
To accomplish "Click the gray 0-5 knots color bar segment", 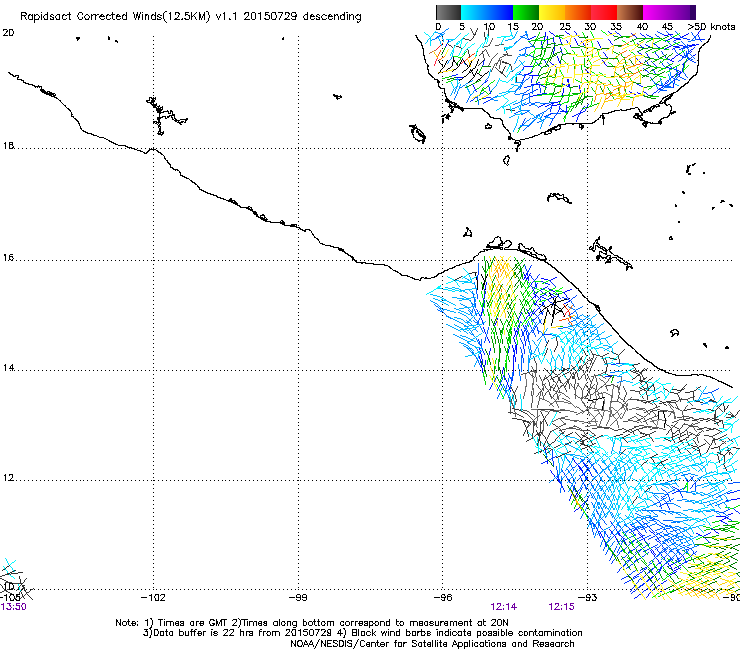I will 448,12.
